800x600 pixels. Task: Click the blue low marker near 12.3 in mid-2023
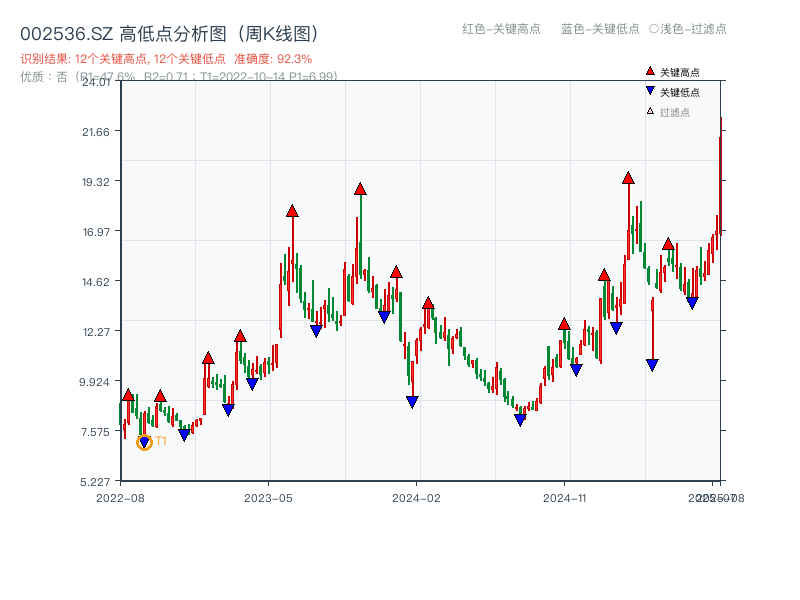(x=316, y=331)
